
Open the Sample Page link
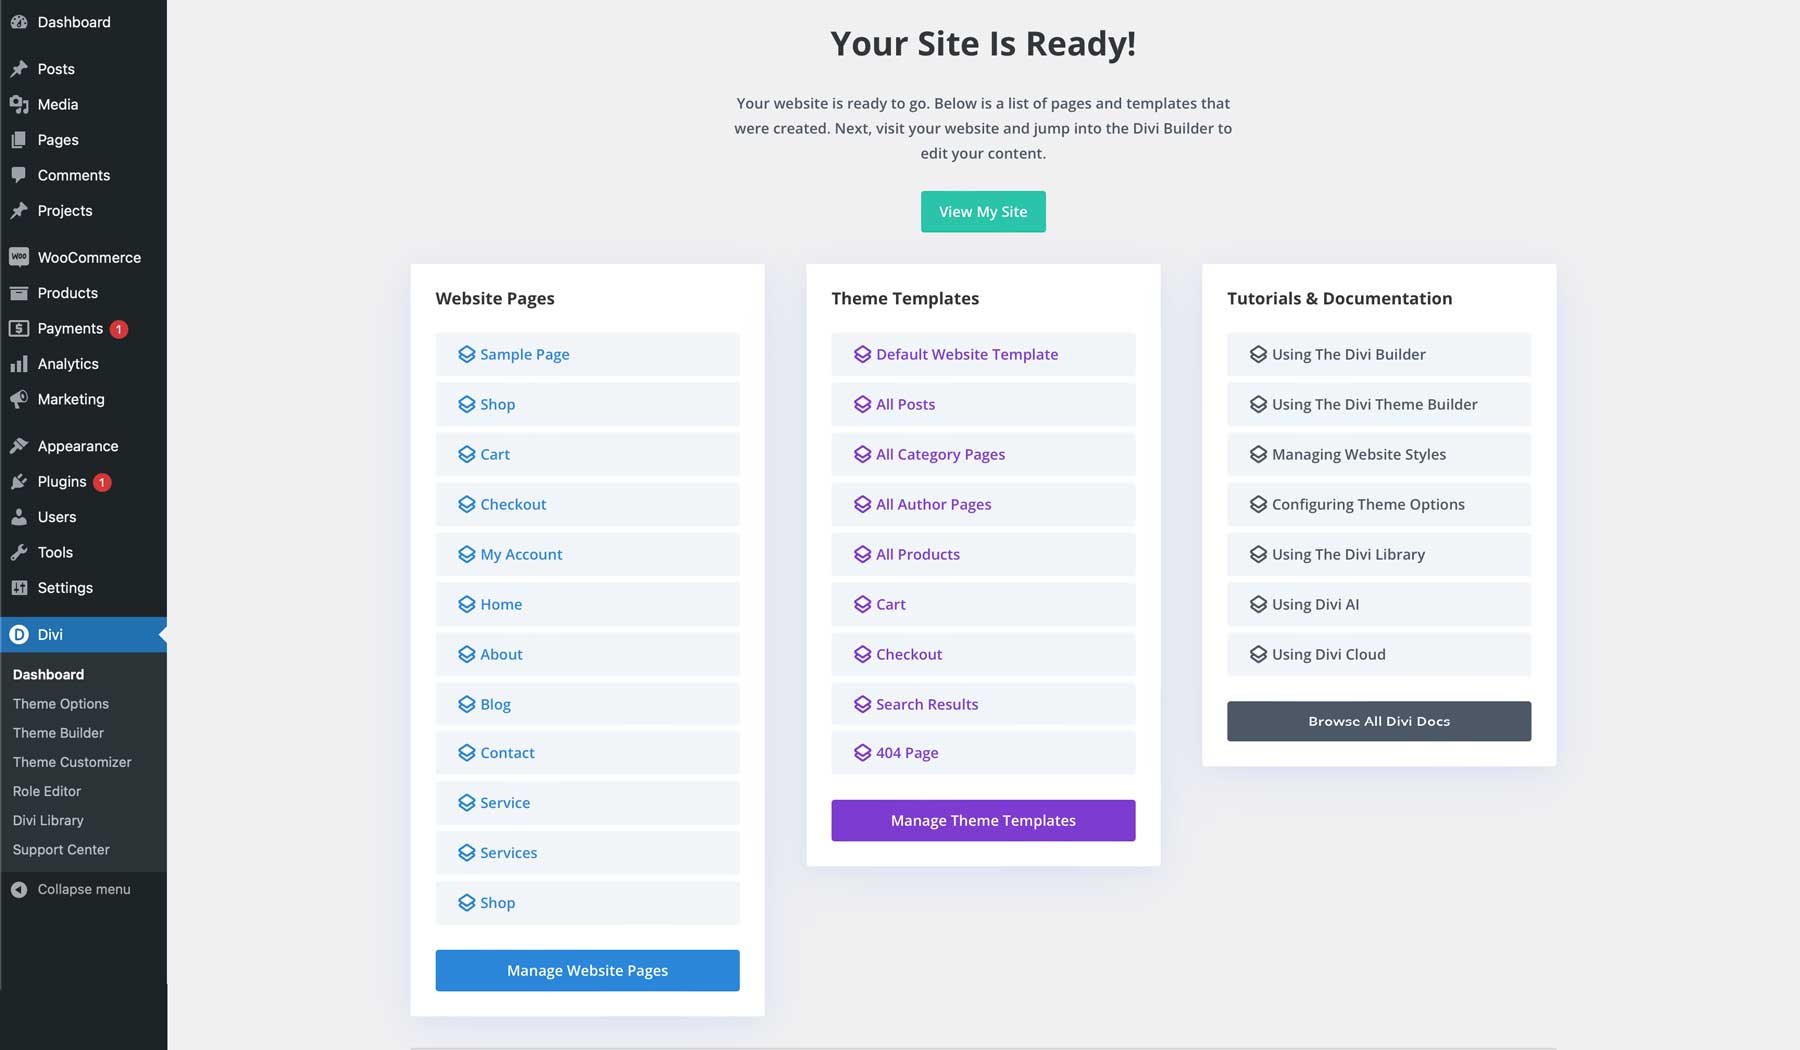(524, 354)
